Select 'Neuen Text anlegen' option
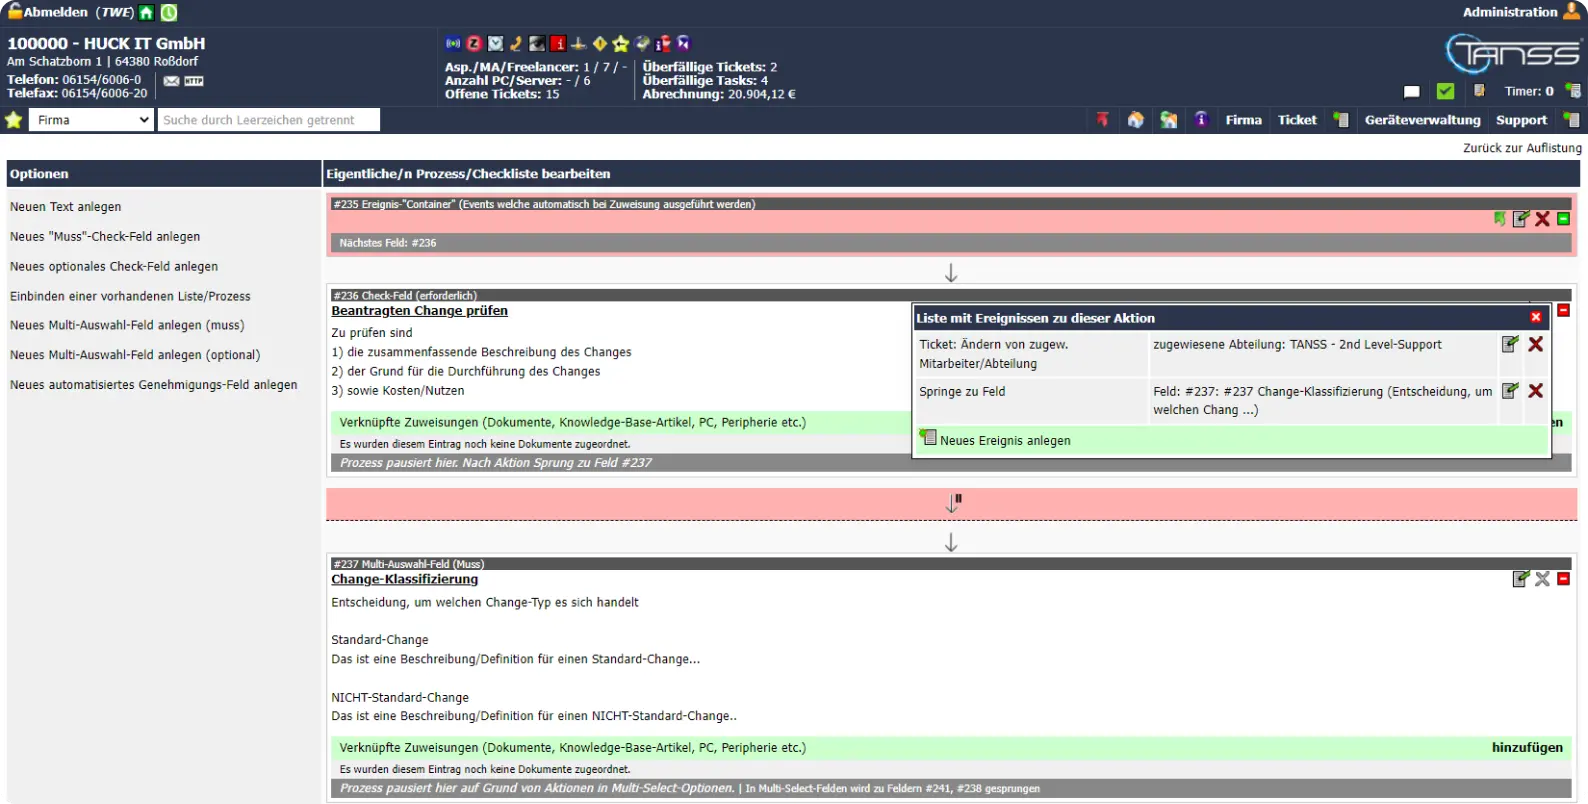Screen dimensions: 1588x804 [x=66, y=207]
